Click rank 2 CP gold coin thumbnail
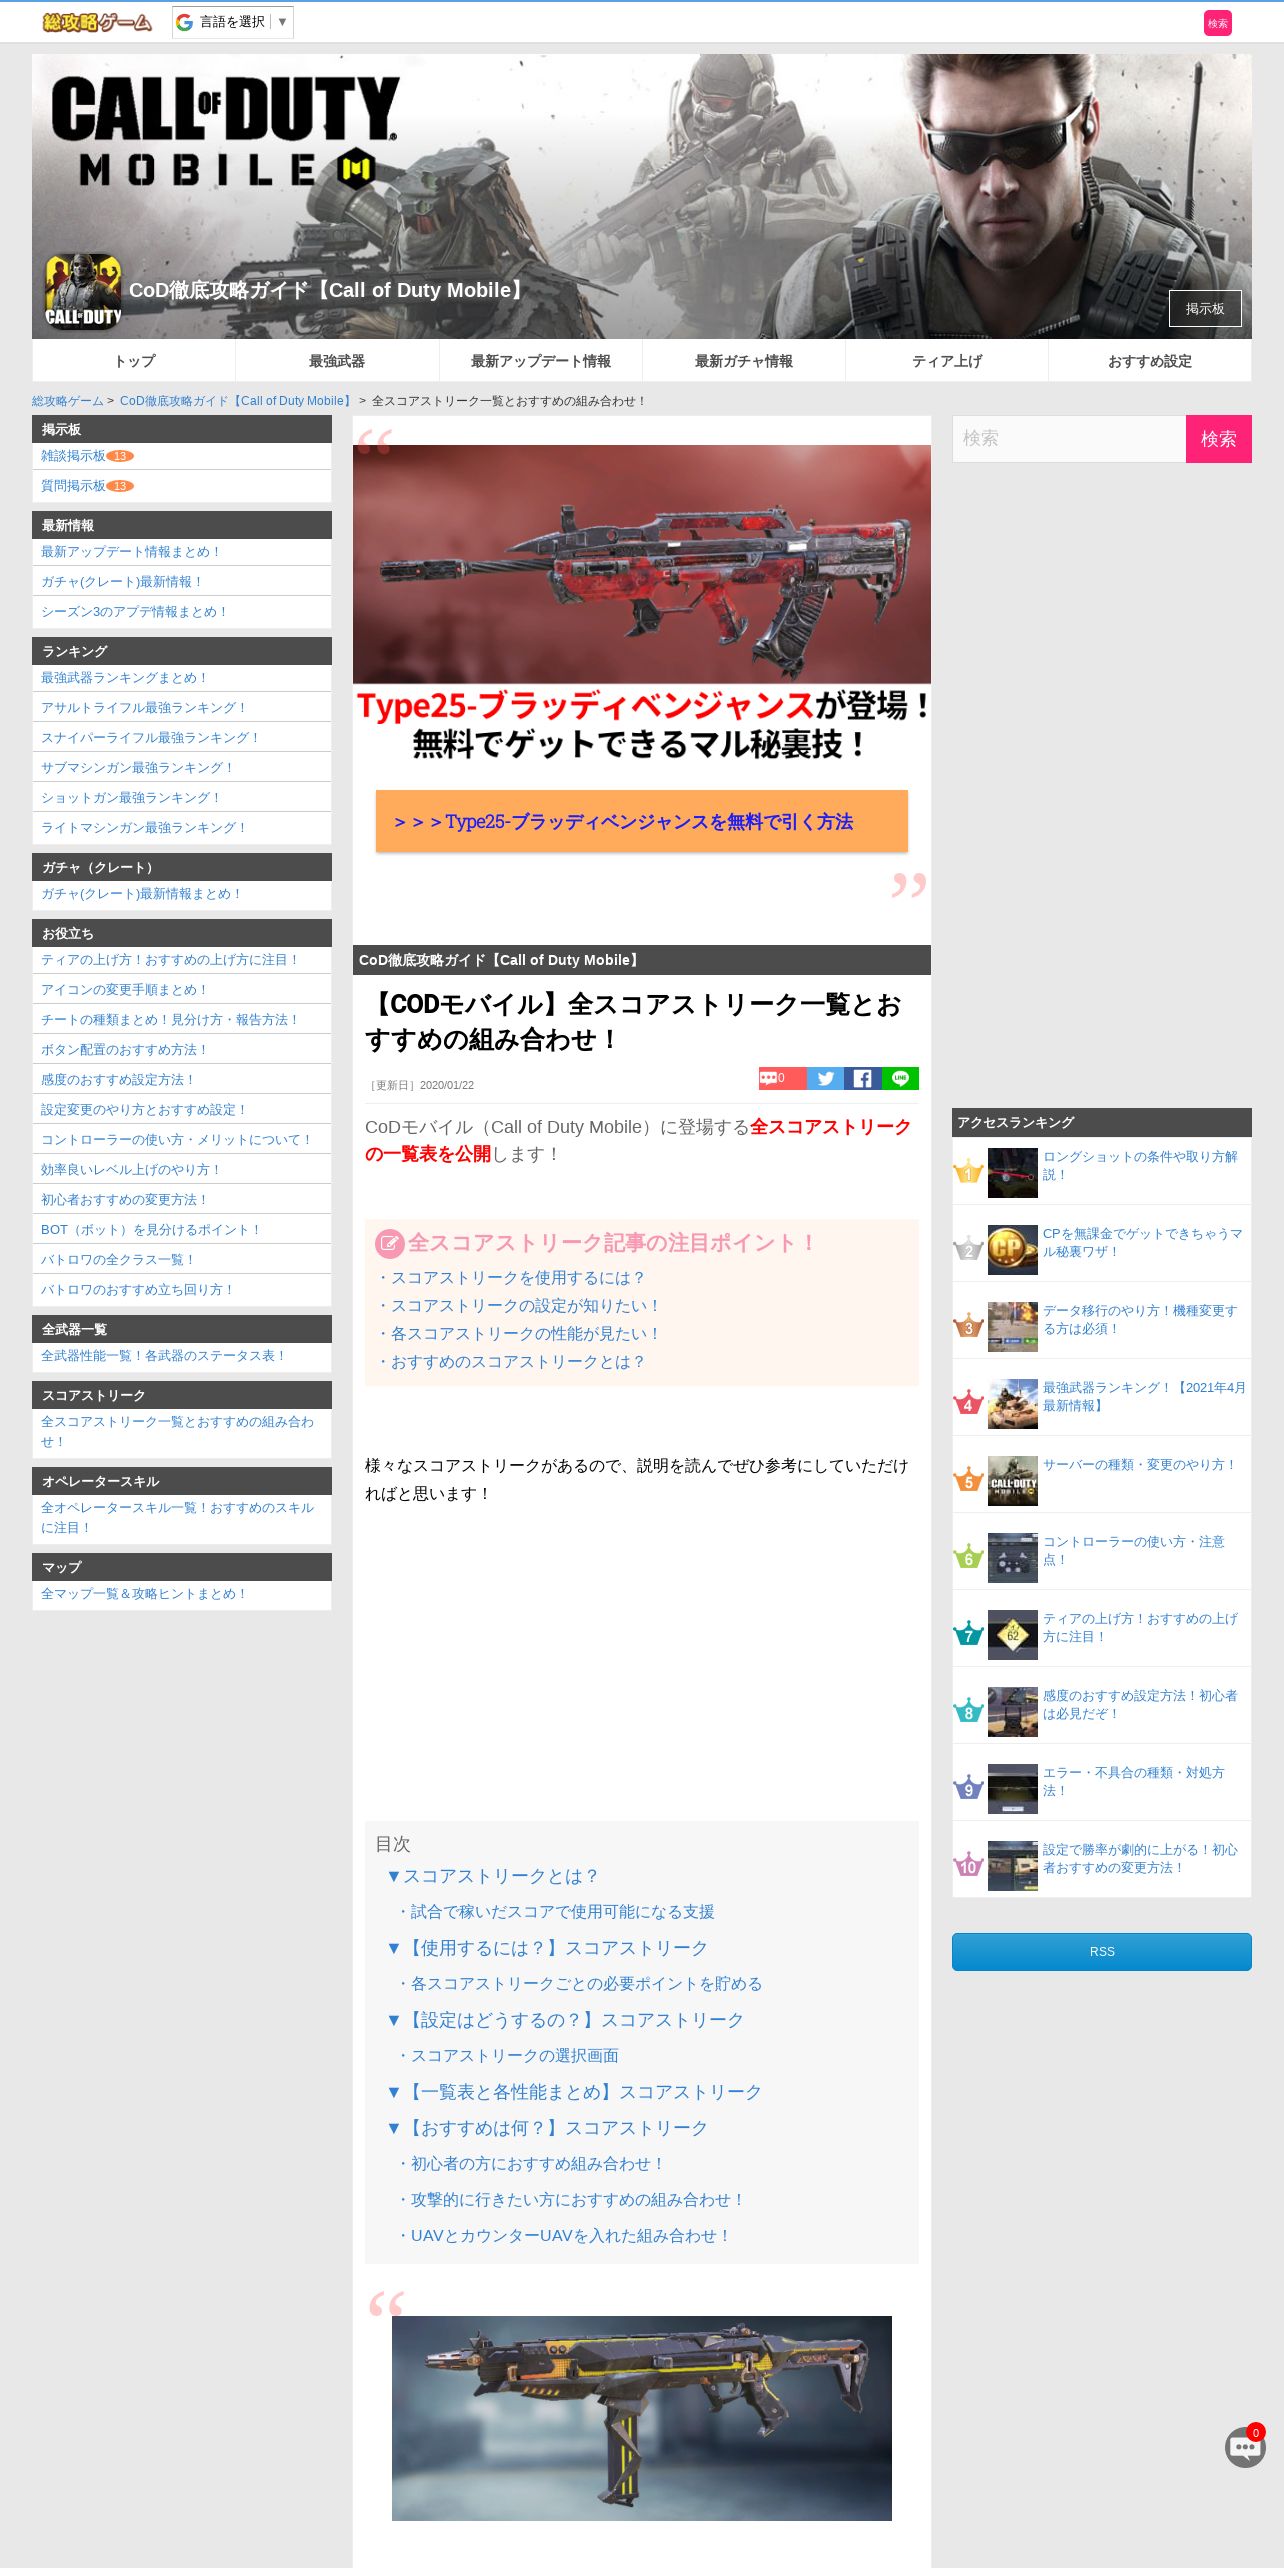The height and width of the screenshot is (2568, 1284). point(1012,1250)
